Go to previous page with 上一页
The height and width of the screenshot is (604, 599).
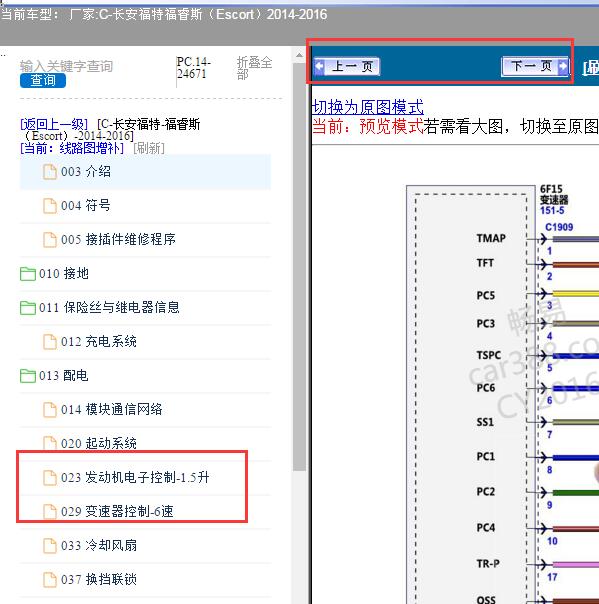(346, 67)
